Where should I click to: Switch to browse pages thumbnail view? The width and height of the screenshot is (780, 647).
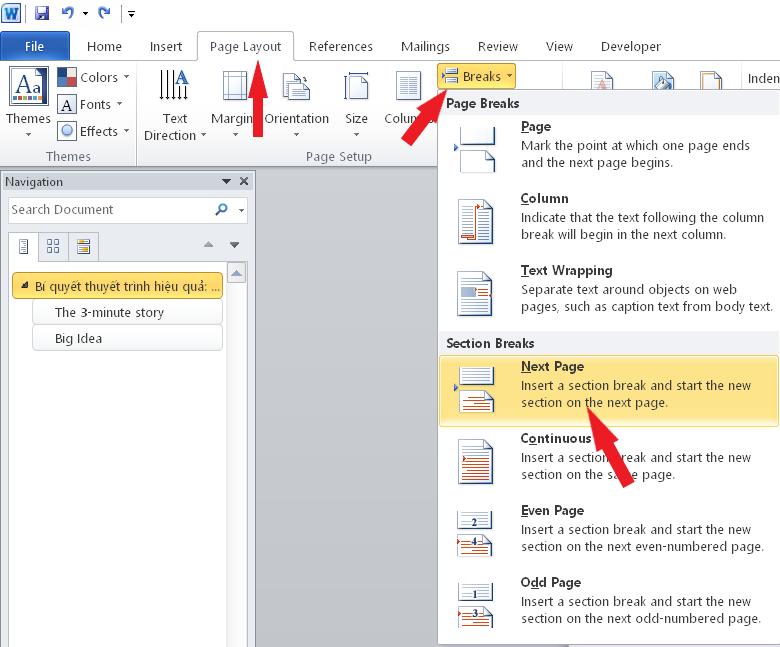(53, 246)
